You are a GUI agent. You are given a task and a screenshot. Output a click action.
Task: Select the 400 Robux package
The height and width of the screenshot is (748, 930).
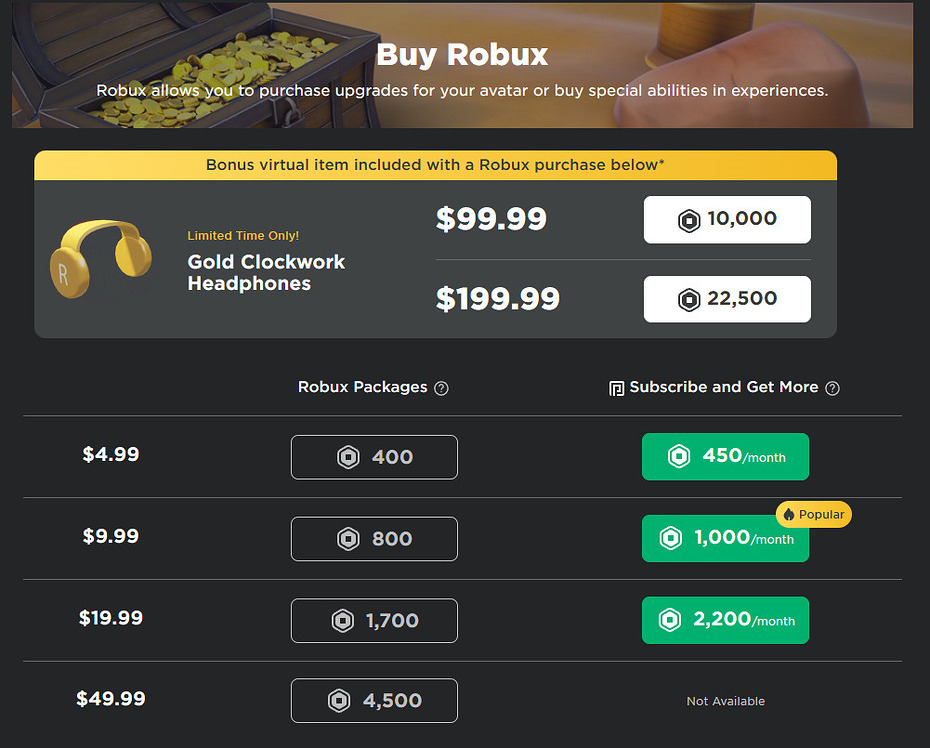point(374,457)
